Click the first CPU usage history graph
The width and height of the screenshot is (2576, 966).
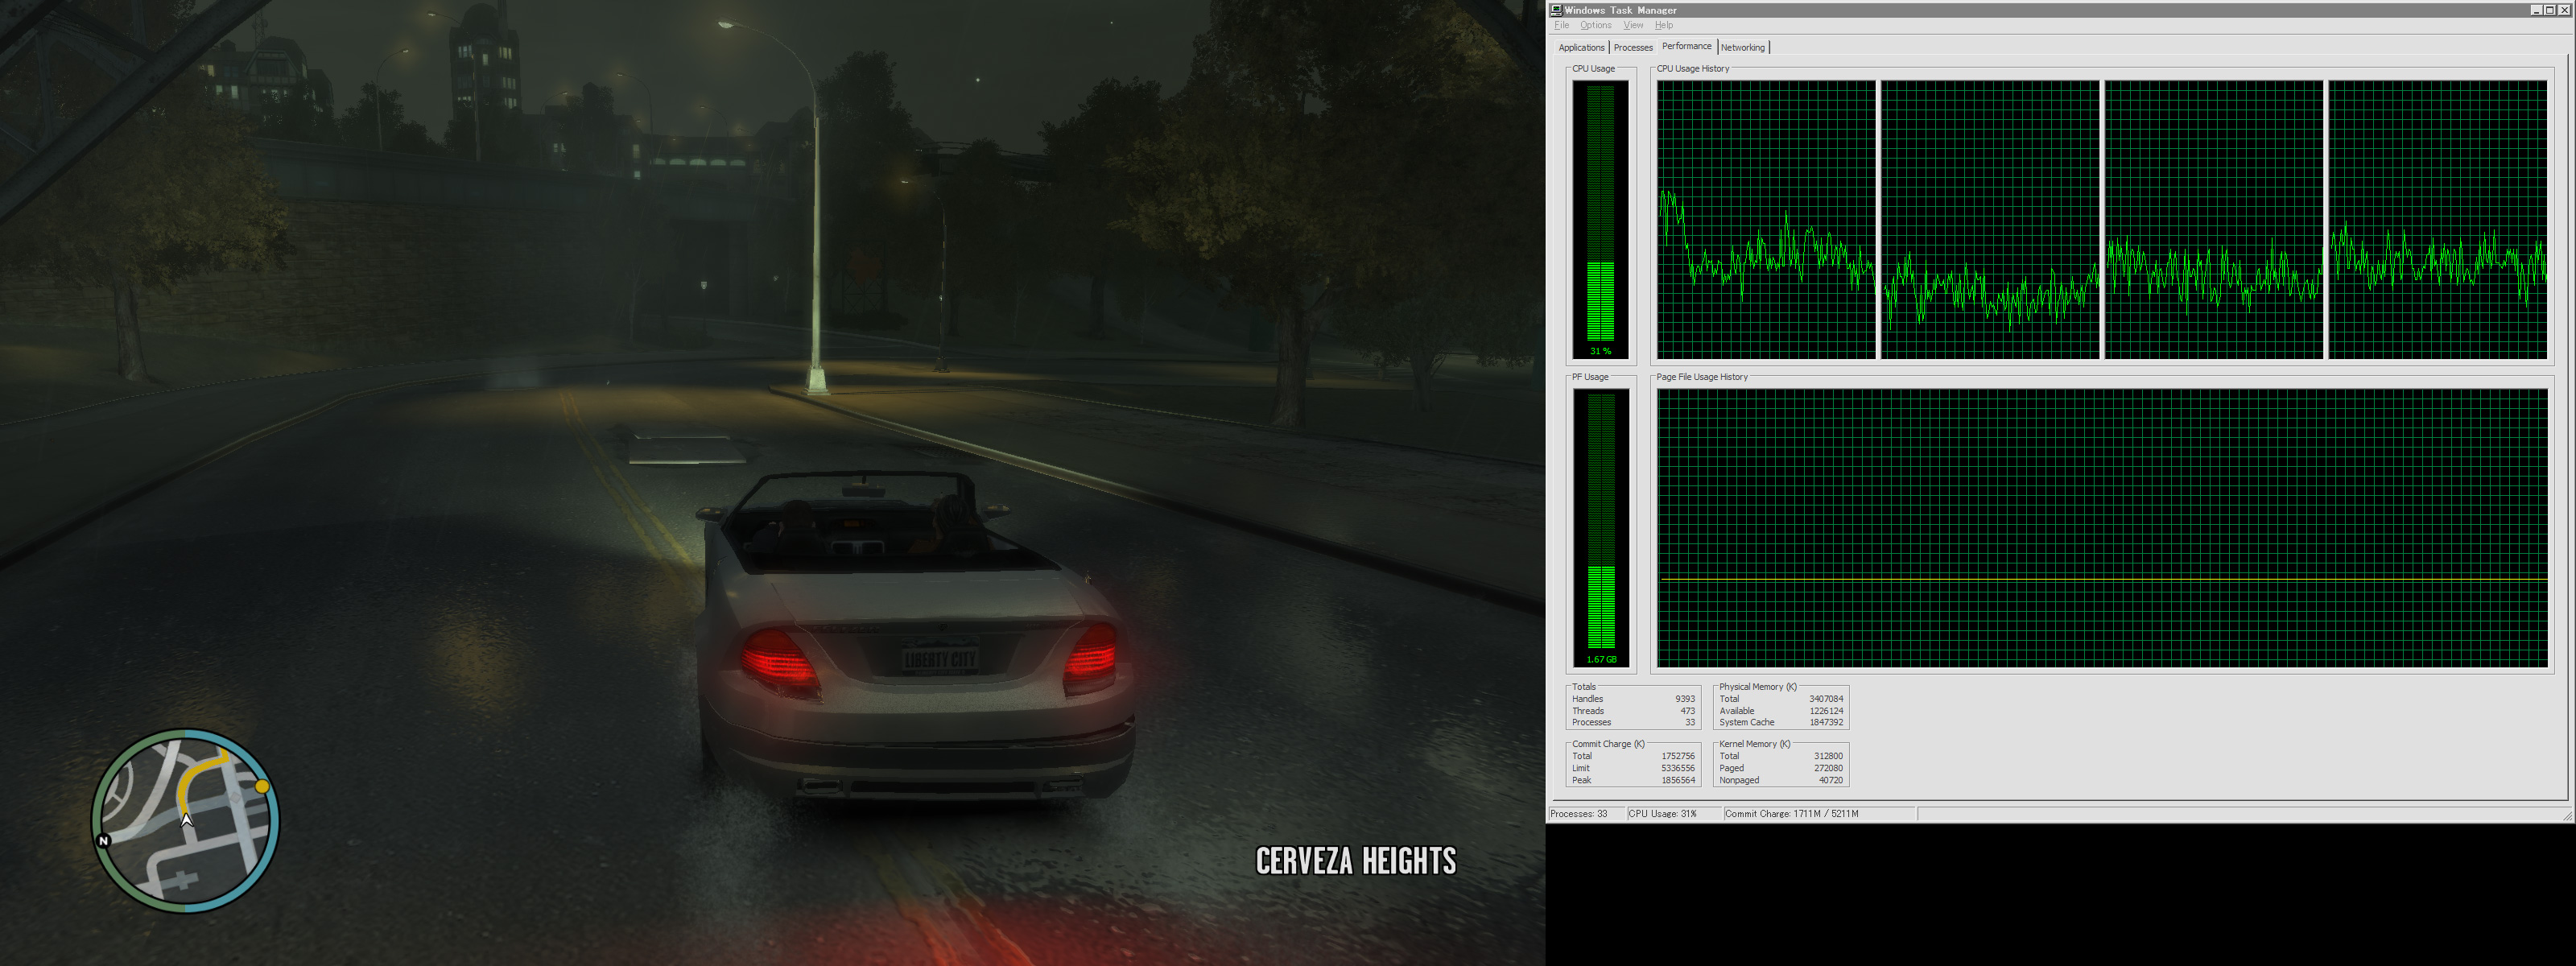tap(1766, 219)
